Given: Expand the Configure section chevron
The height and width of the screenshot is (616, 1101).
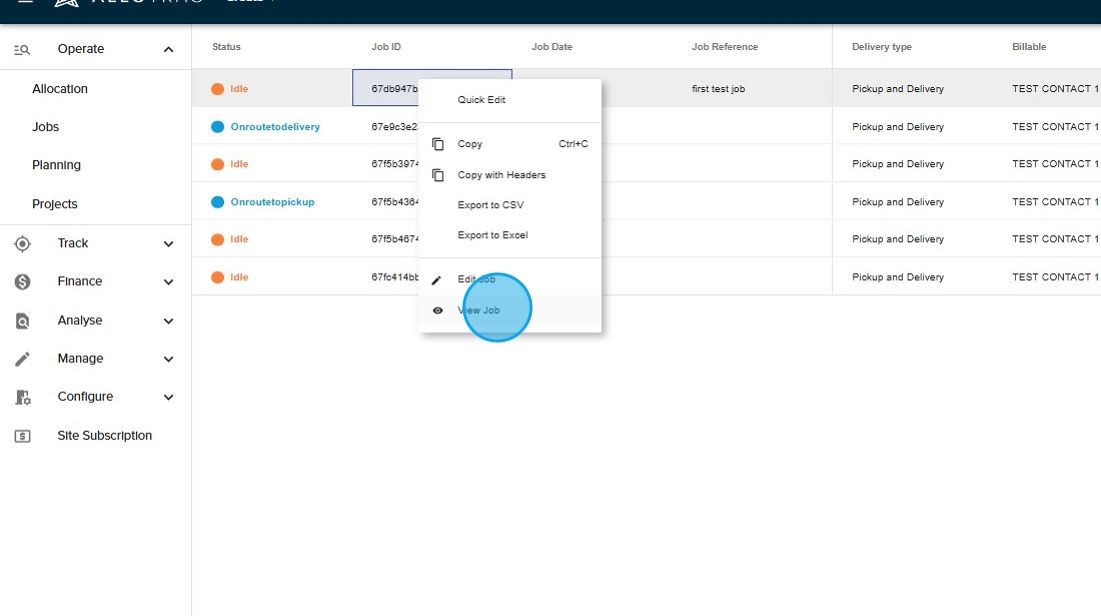Looking at the screenshot, I should point(168,397).
